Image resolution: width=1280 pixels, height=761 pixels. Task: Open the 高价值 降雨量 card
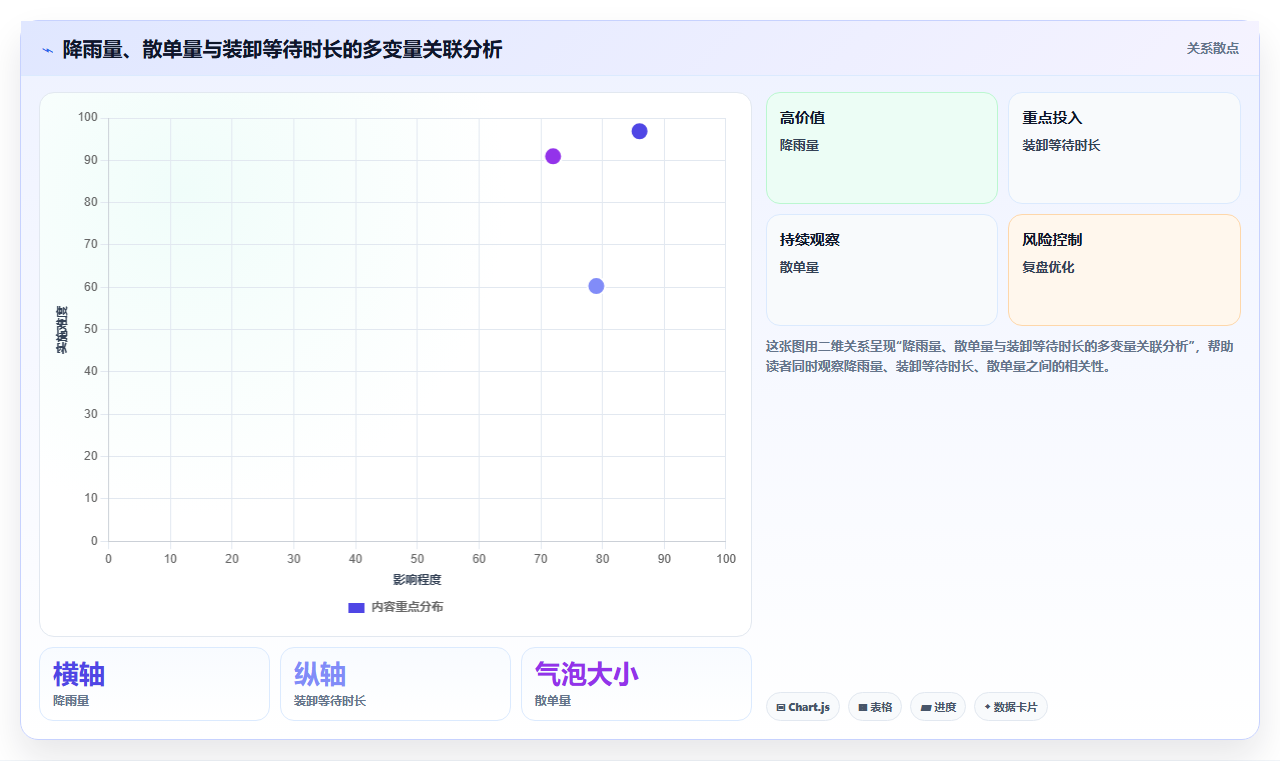(881, 148)
